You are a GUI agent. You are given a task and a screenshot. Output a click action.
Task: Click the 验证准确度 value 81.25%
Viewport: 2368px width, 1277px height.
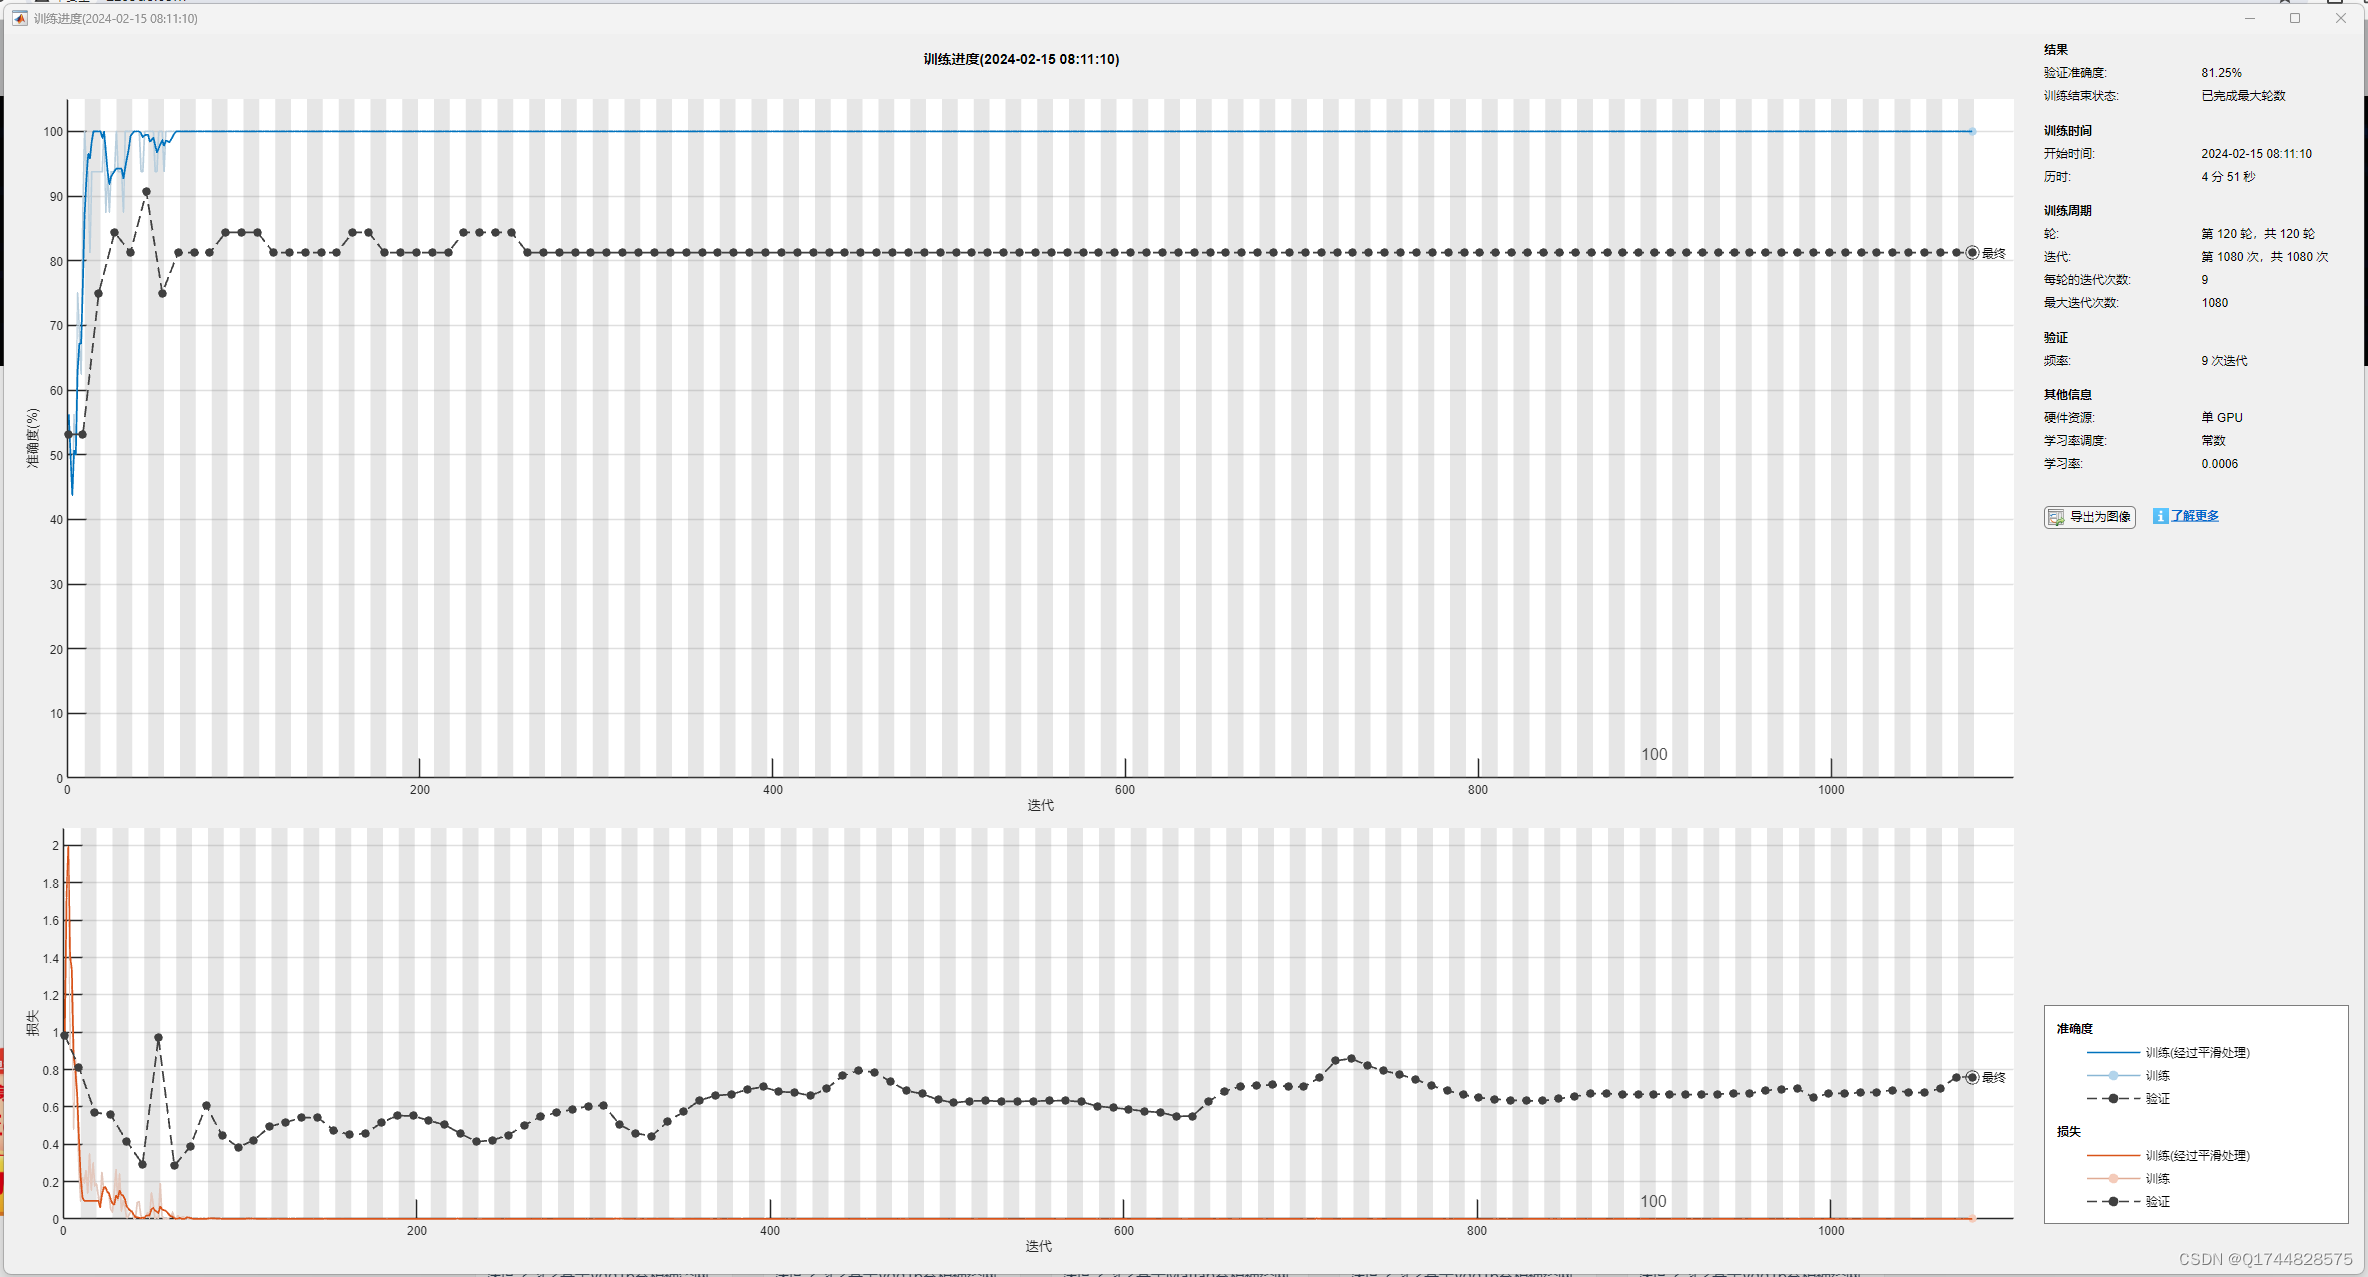pyautogui.click(x=2221, y=73)
